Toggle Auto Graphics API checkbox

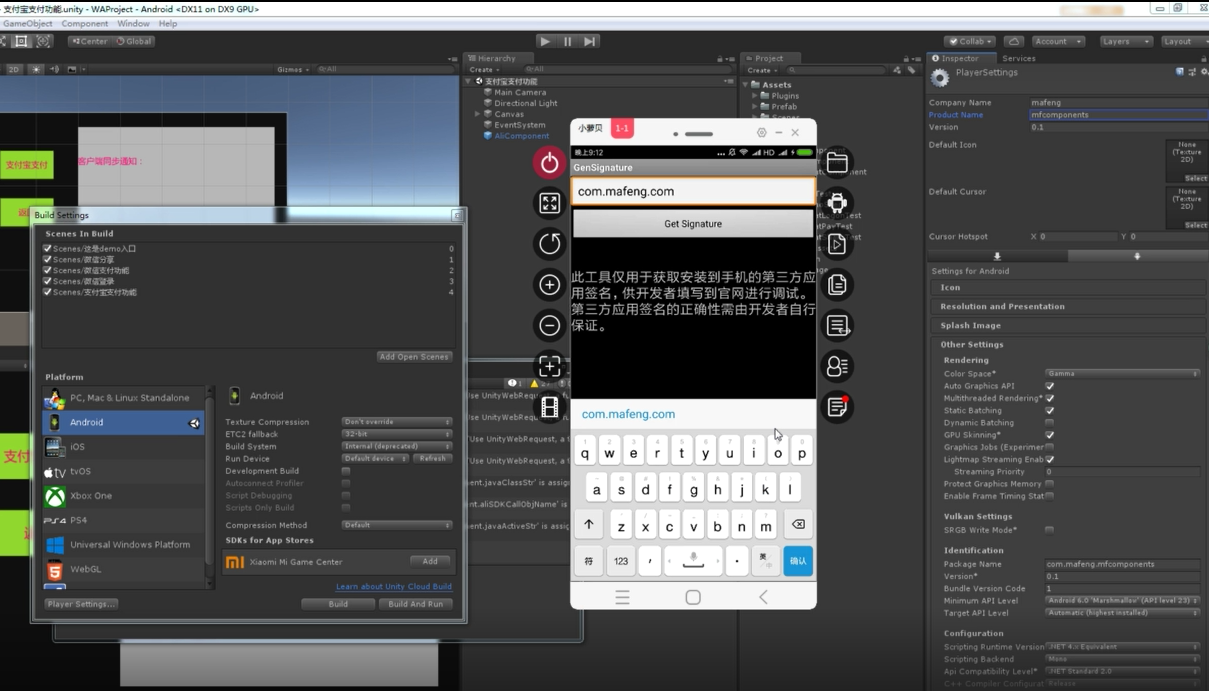(1049, 386)
